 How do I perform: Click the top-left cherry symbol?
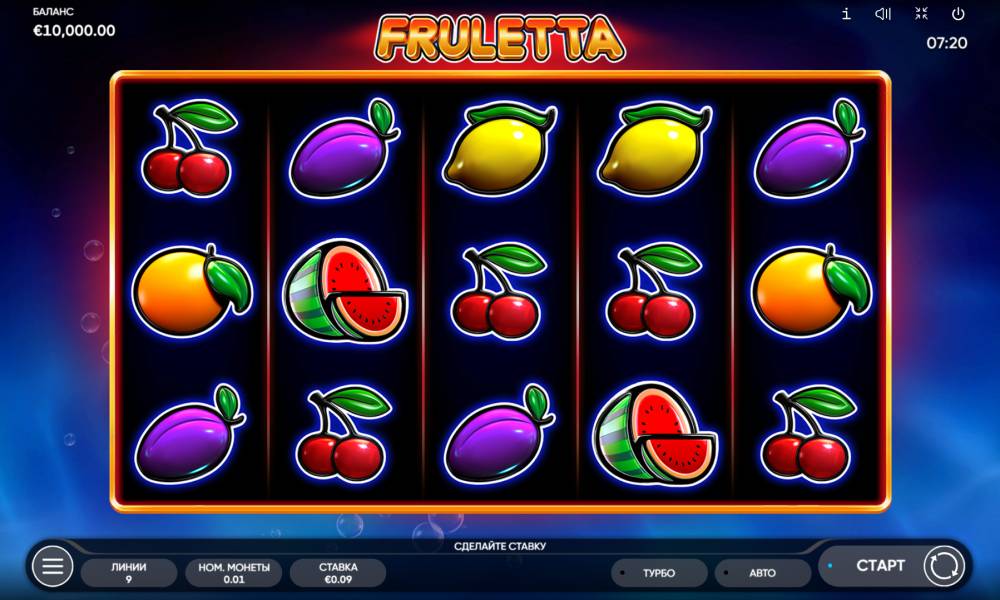point(188,148)
